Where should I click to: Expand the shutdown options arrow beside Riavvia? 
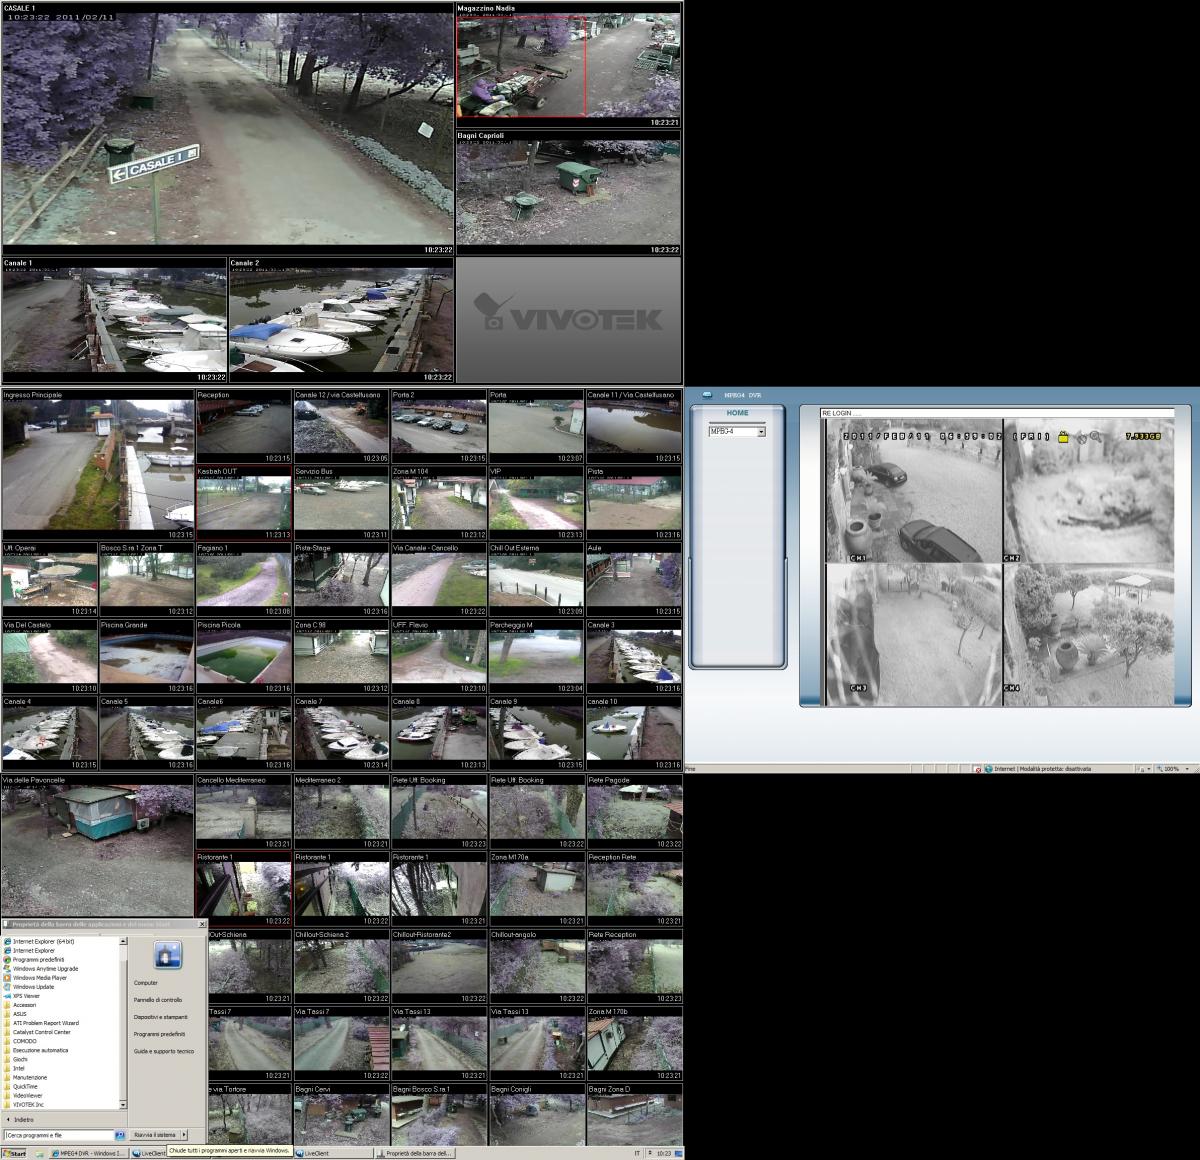pyautogui.click(x=185, y=1135)
